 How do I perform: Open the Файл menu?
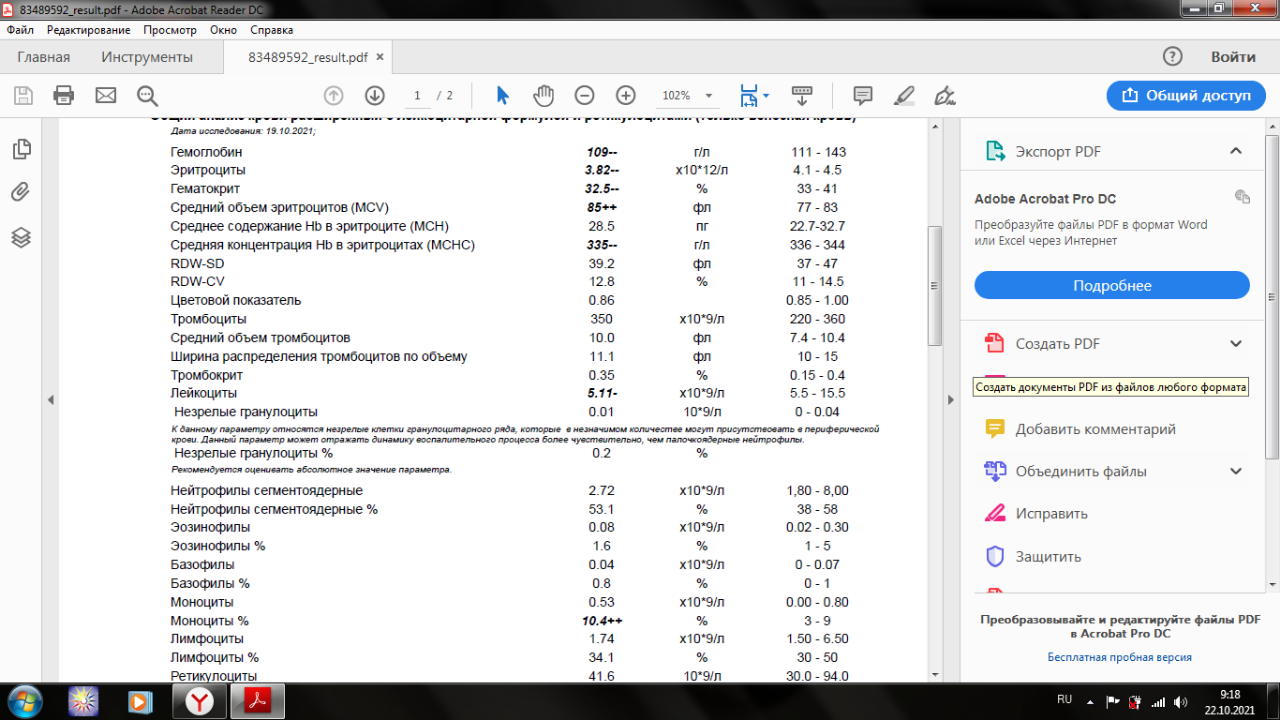click(20, 30)
